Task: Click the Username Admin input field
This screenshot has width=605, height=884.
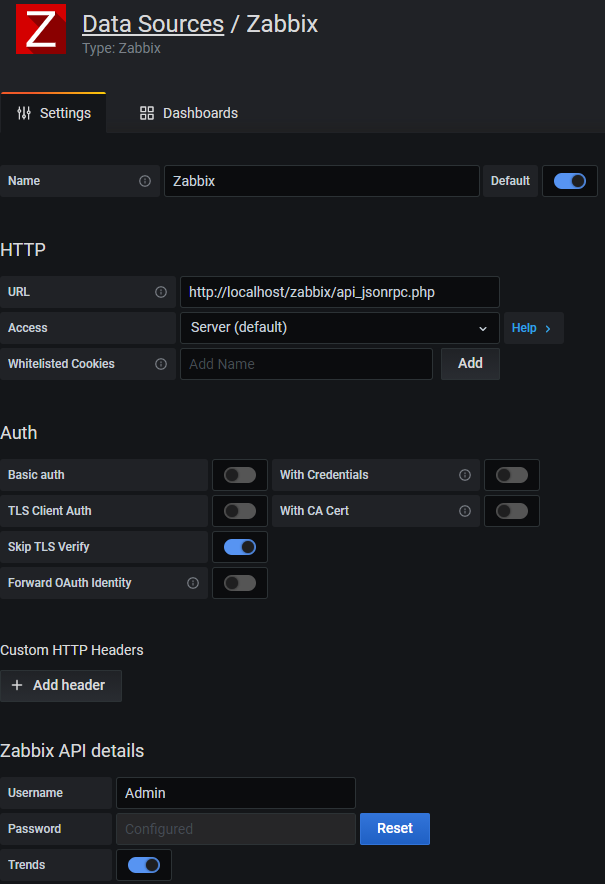Action: point(236,793)
